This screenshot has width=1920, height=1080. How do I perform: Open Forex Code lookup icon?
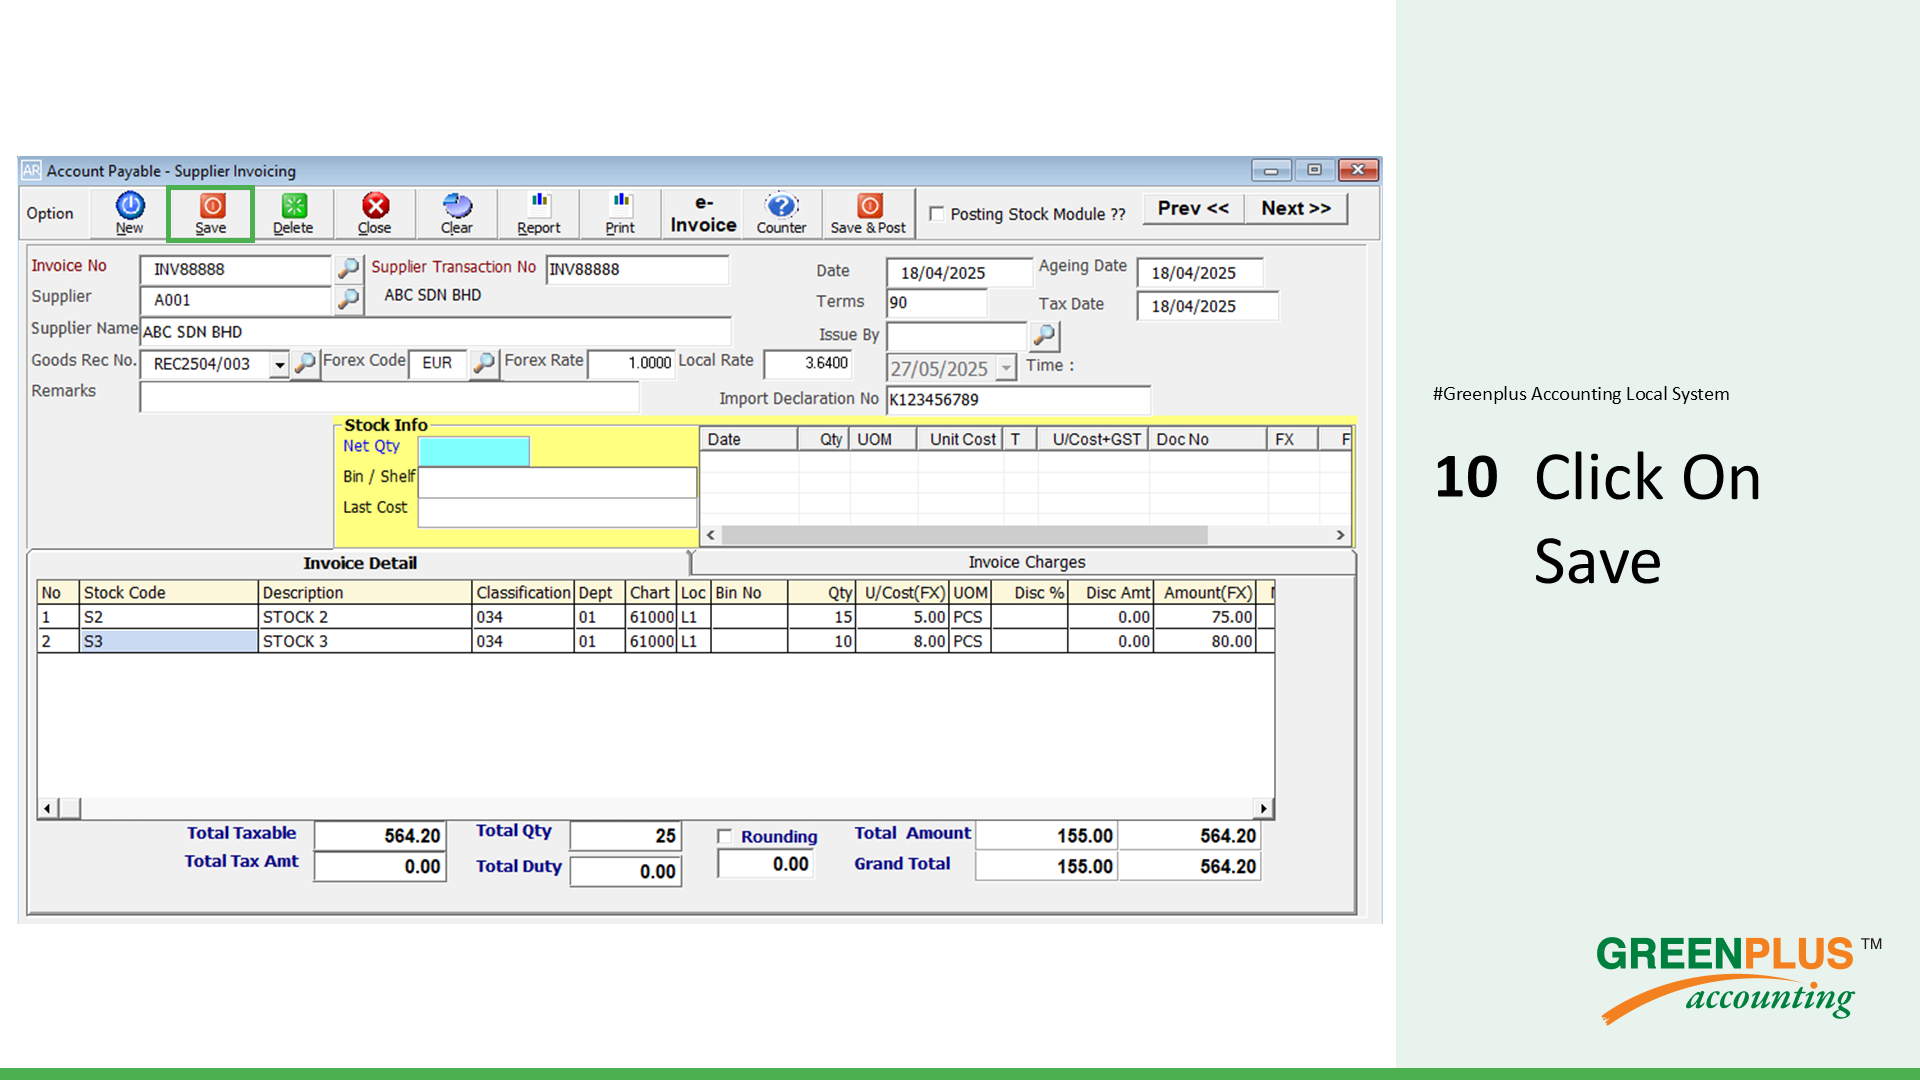coord(483,363)
